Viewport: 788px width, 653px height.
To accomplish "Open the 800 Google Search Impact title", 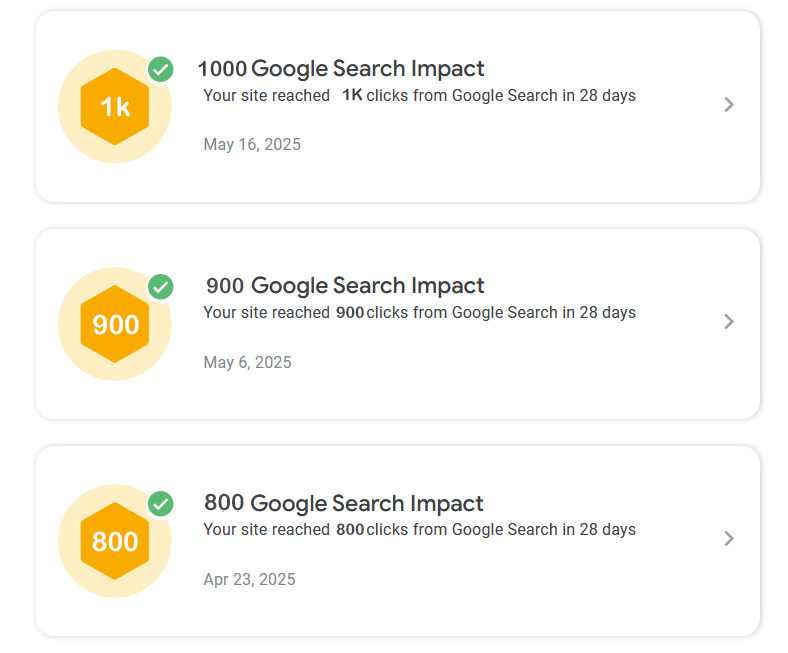I will point(344,503).
